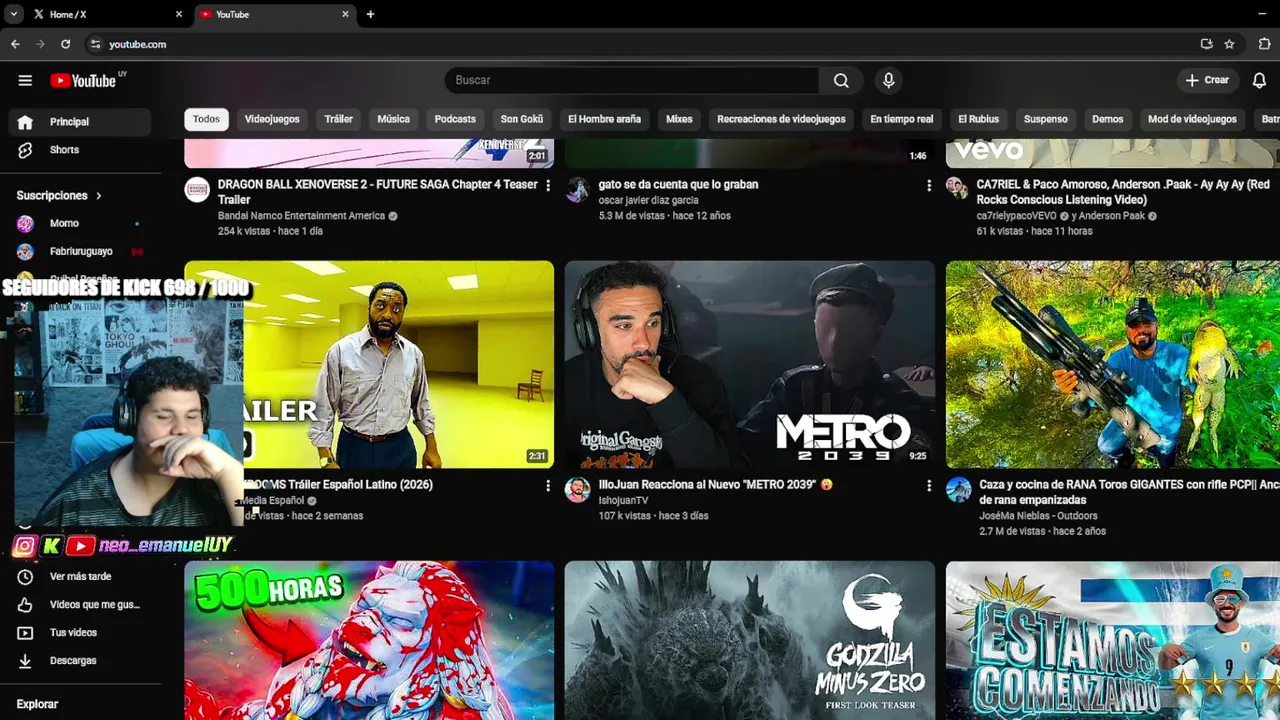Close the YouTube tab
The image size is (1280, 720).
346,14
